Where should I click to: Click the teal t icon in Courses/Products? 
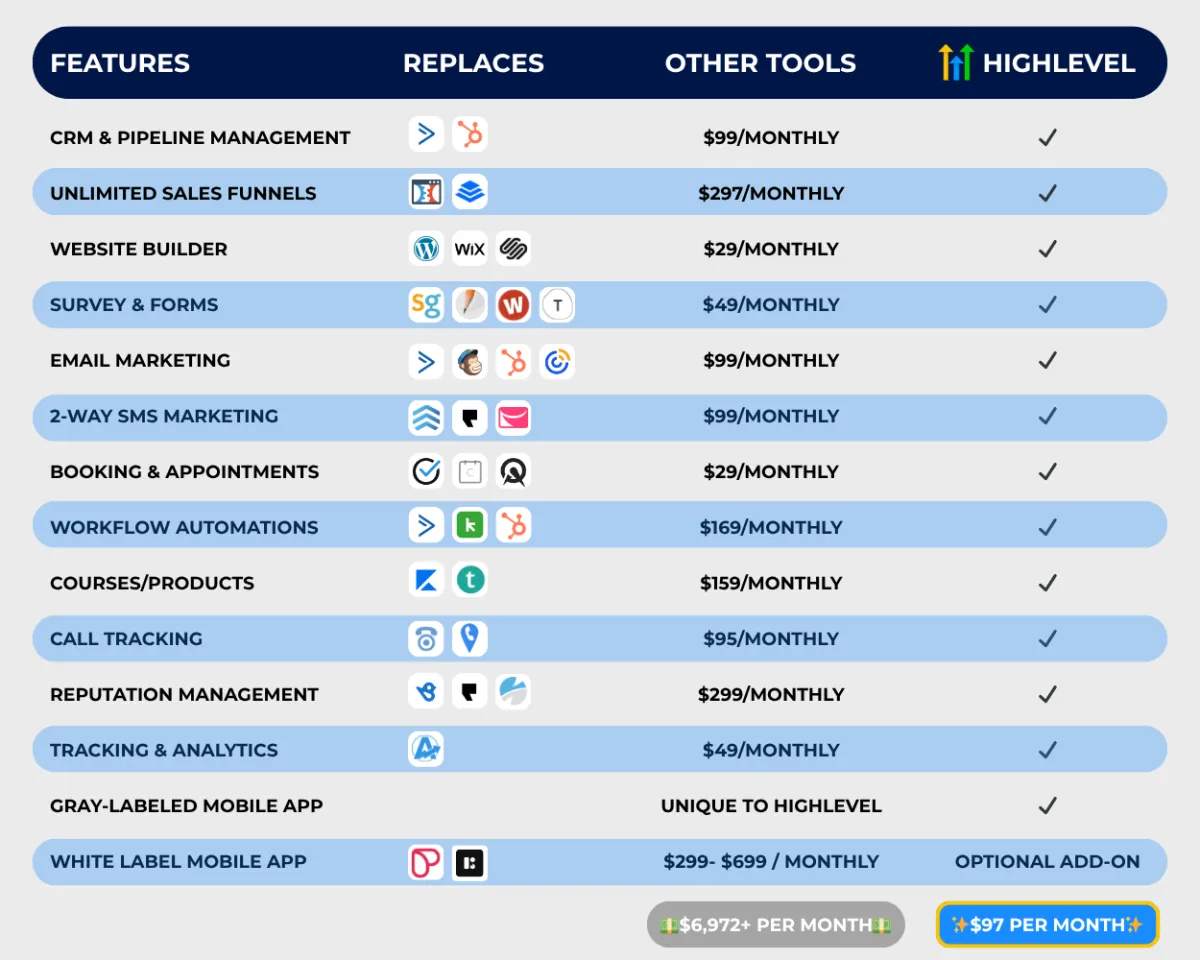coord(470,580)
